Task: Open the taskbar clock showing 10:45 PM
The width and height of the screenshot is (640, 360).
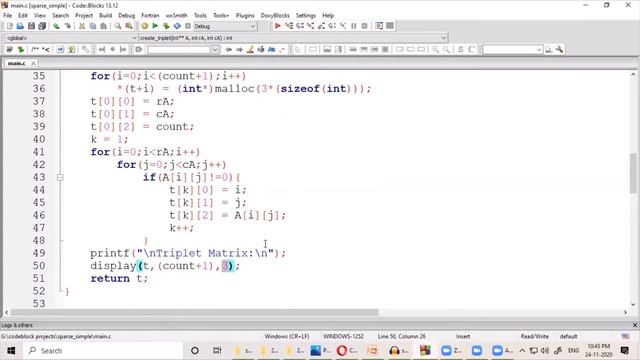Action: [598, 351]
